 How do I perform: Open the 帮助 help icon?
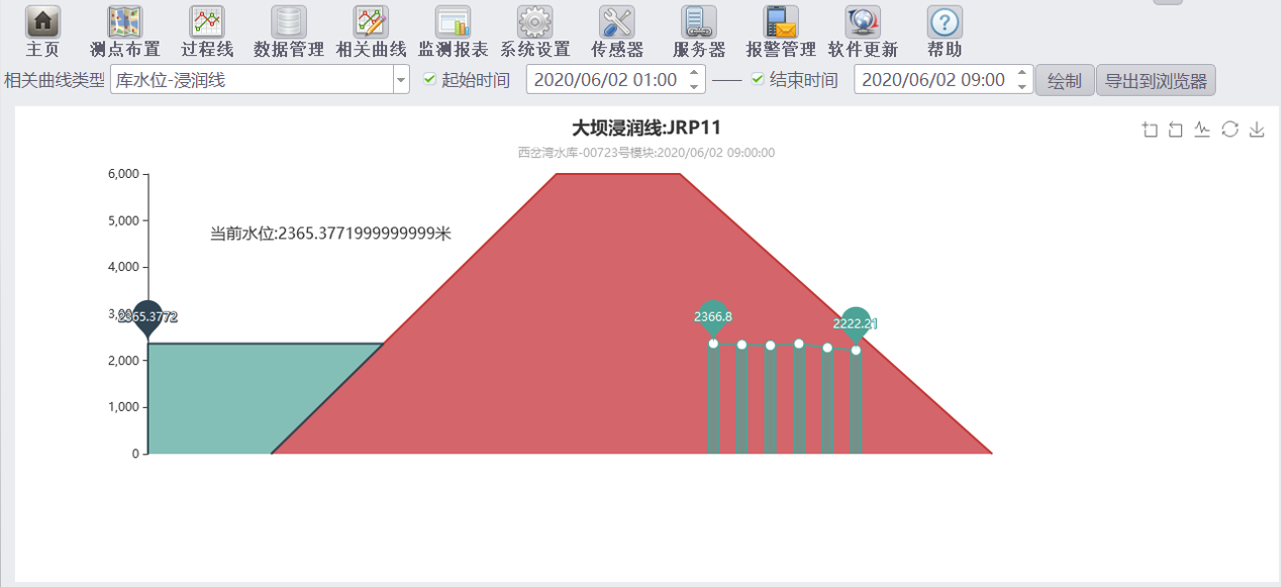(x=945, y=22)
